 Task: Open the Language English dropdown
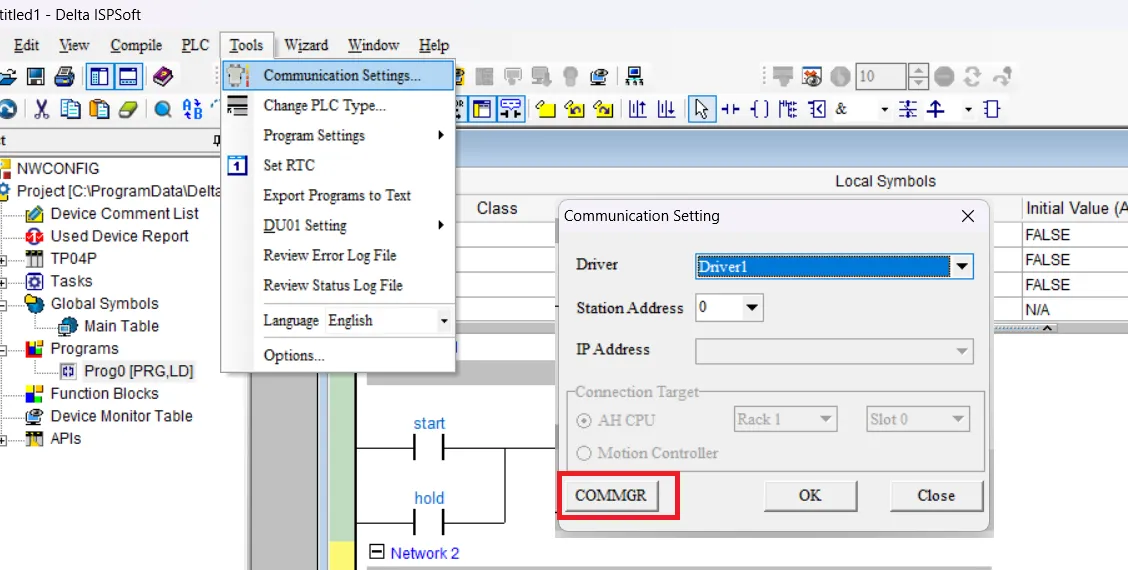[444, 321]
